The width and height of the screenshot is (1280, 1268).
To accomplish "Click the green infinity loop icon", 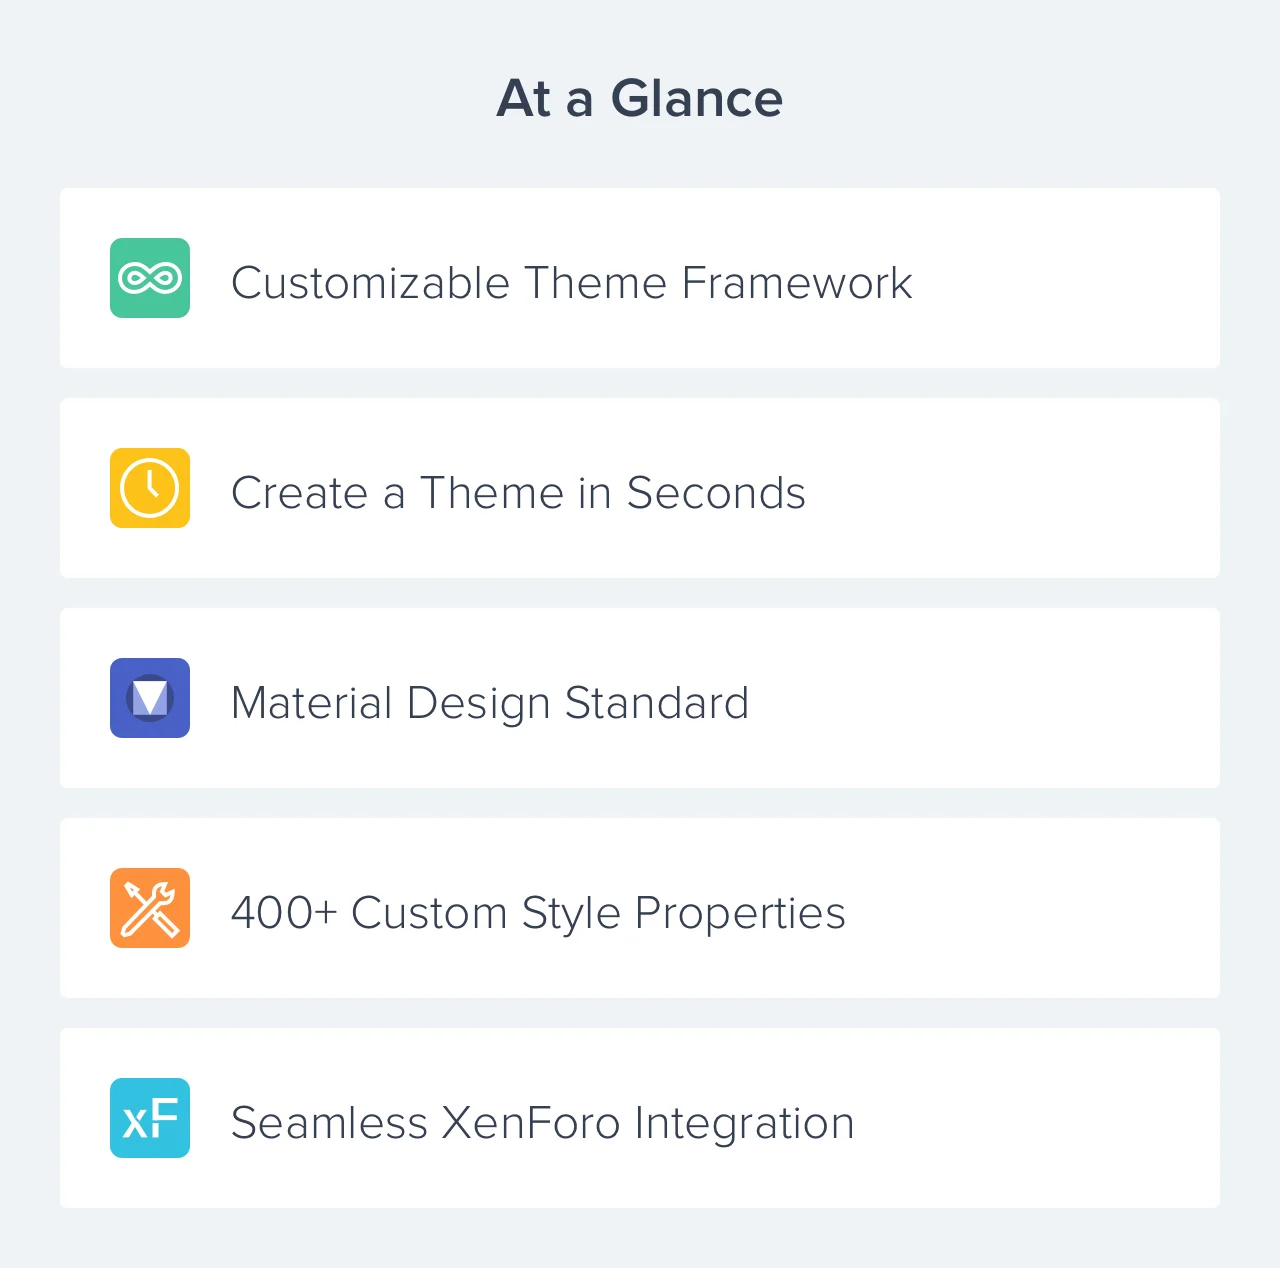I will coord(150,278).
